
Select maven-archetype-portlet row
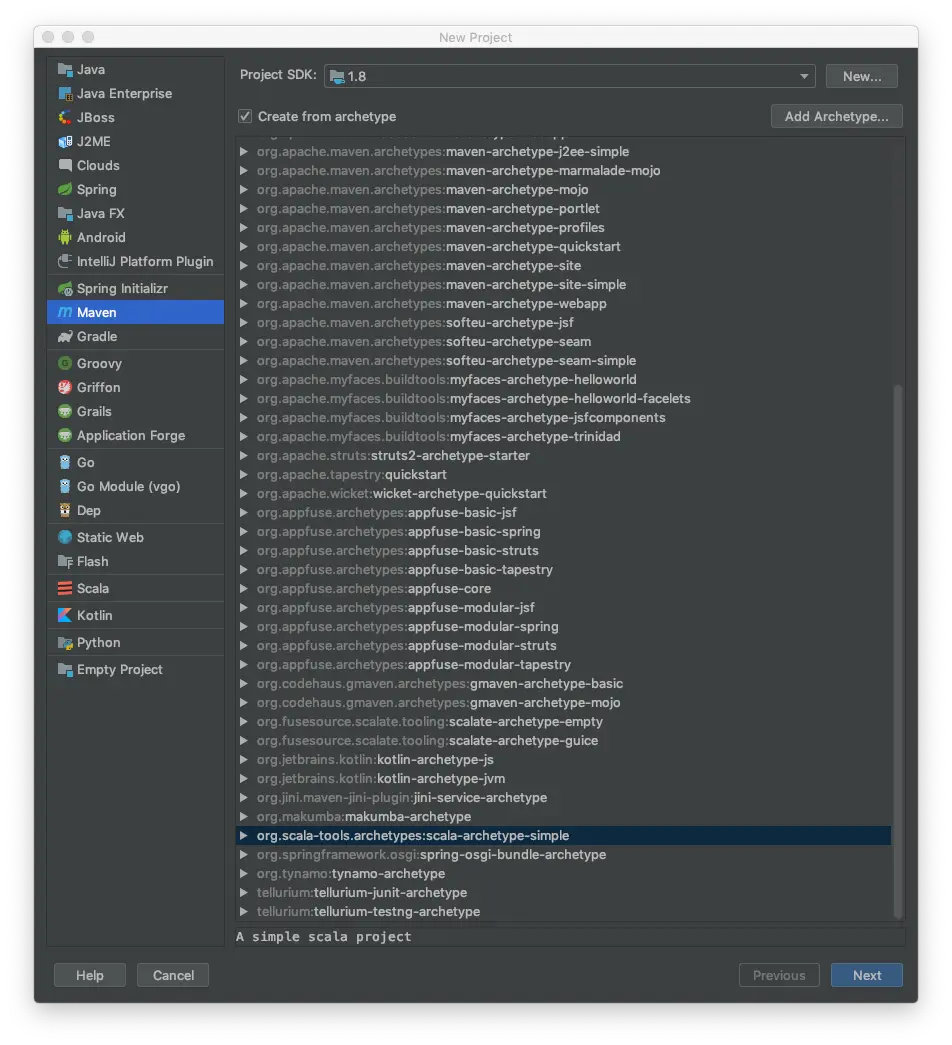click(564, 209)
